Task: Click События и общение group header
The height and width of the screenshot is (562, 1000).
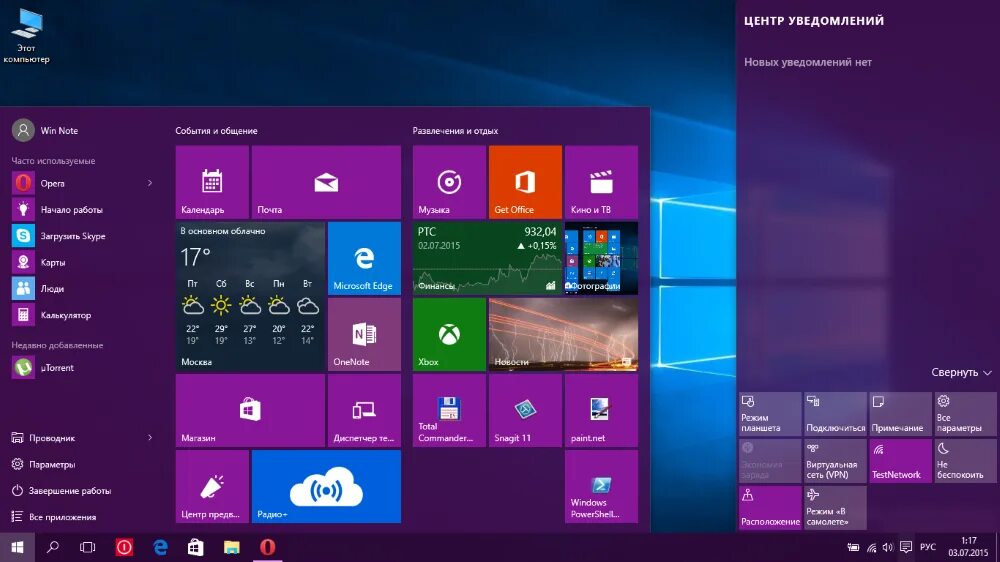Action: (x=216, y=131)
